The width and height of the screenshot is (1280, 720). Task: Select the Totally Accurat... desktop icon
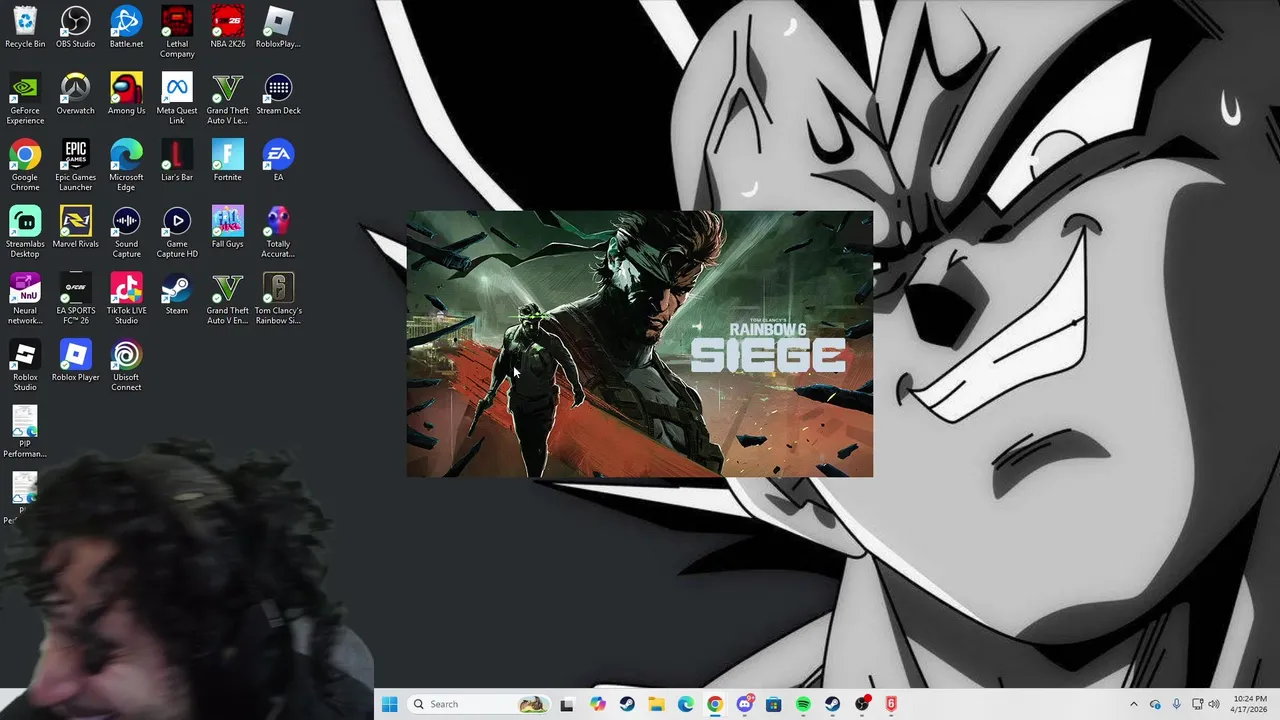click(x=278, y=233)
